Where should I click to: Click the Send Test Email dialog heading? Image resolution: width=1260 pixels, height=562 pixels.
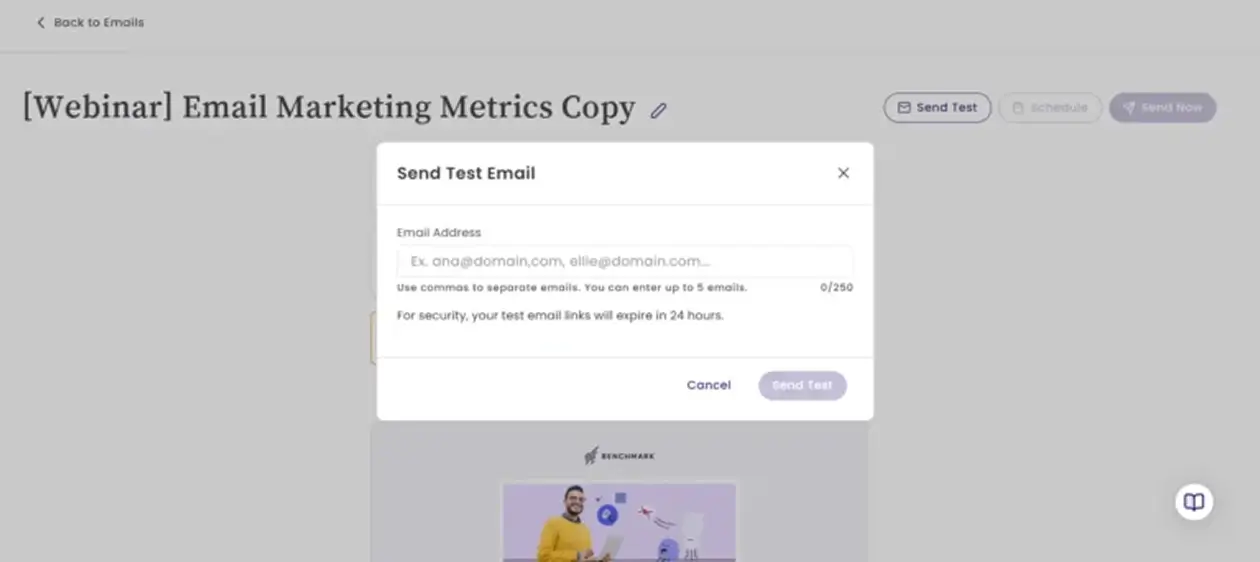(466, 173)
